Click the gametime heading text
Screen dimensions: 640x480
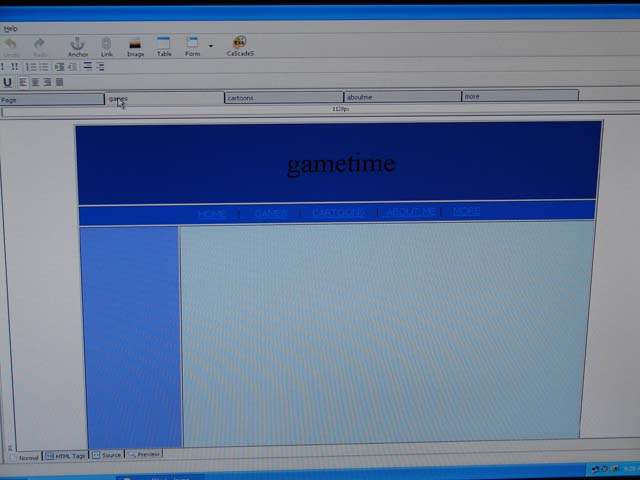tap(340, 164)
